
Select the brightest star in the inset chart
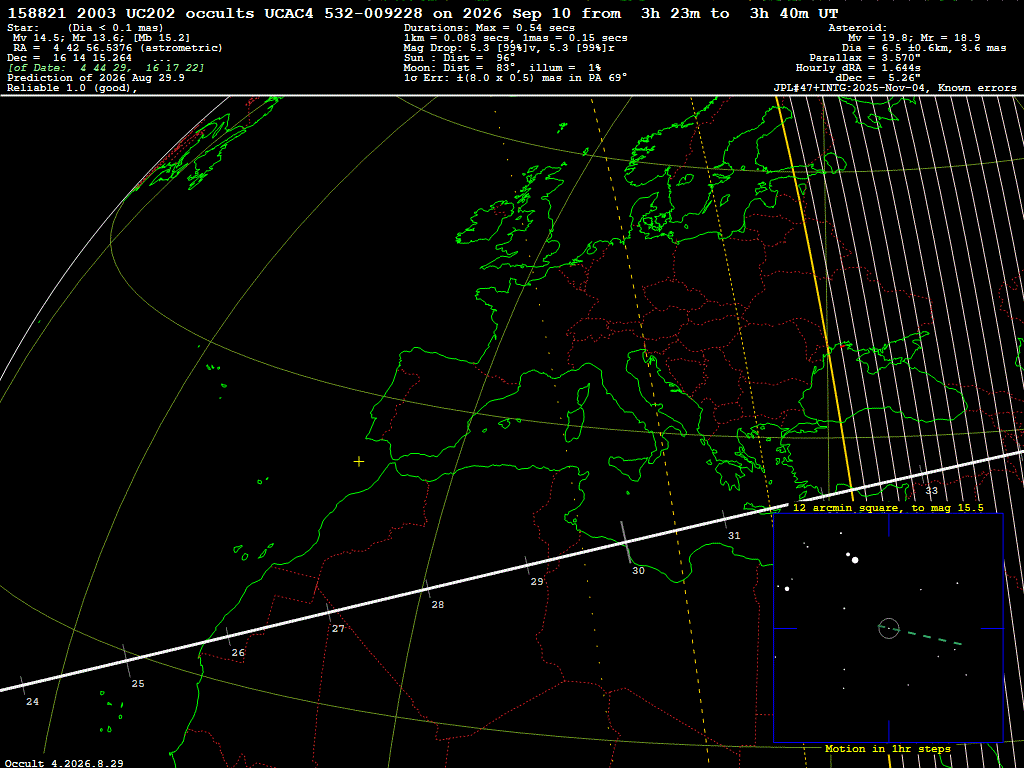855,560
